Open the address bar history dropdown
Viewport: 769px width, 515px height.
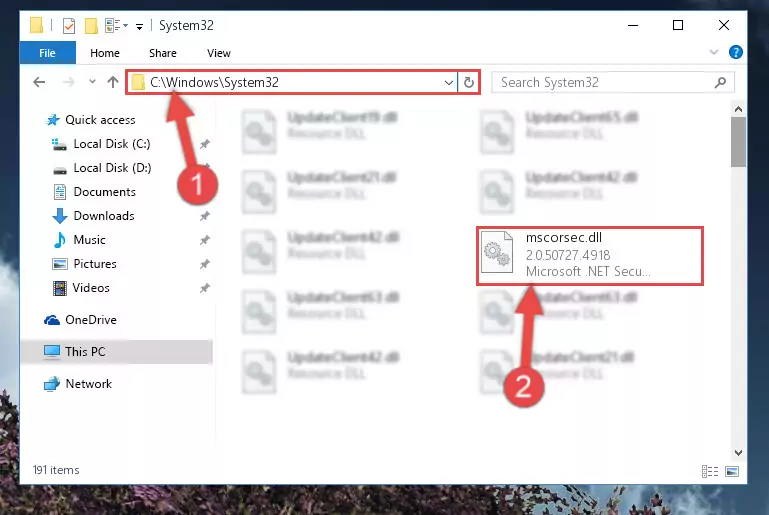(x=448, y=82)
